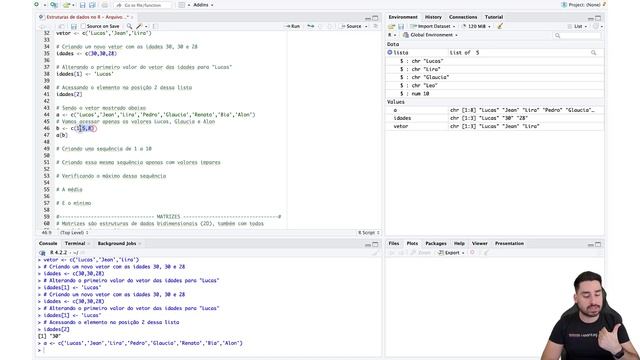Screen dimensions: 640x360
Task: Click the Source button
Action: (351, 26)
